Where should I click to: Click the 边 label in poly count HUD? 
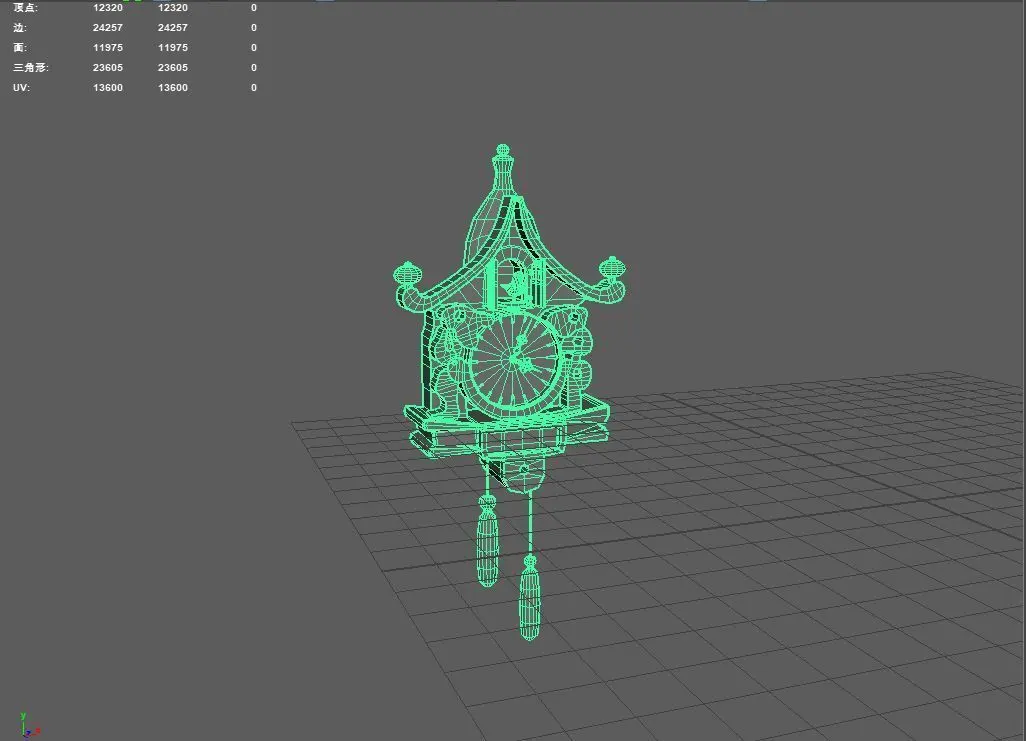click(20, 27)
